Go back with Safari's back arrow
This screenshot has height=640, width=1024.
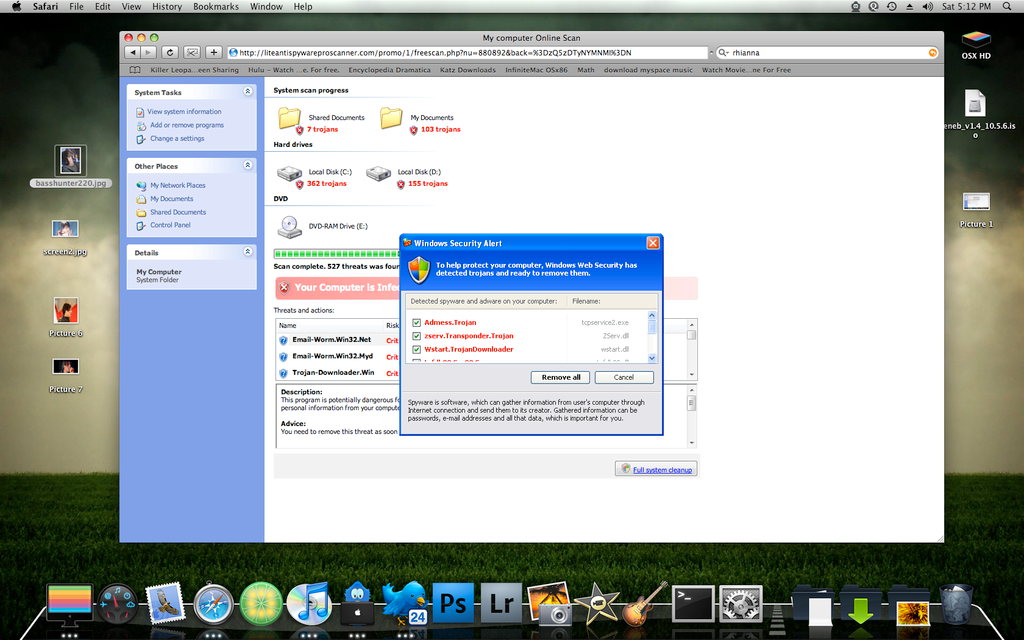coord(133,52)
